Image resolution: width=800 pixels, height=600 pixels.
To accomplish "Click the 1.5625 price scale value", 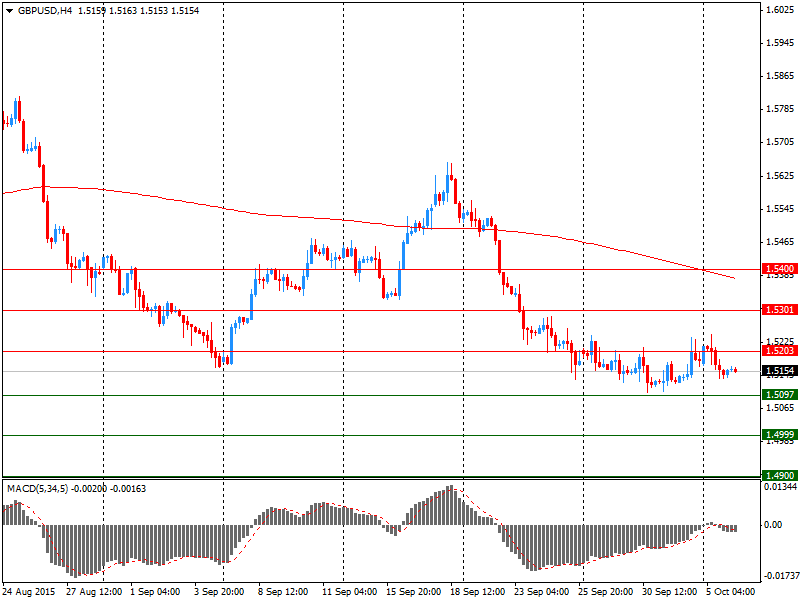I will coord(780,176).
